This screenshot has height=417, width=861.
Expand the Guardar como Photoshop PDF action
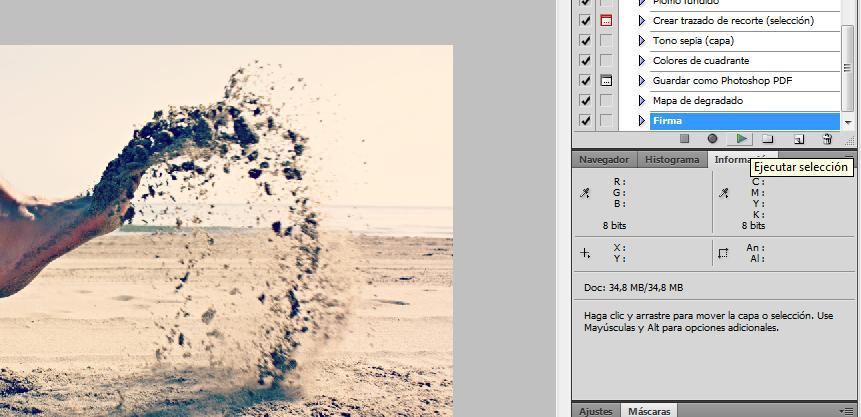641,80
